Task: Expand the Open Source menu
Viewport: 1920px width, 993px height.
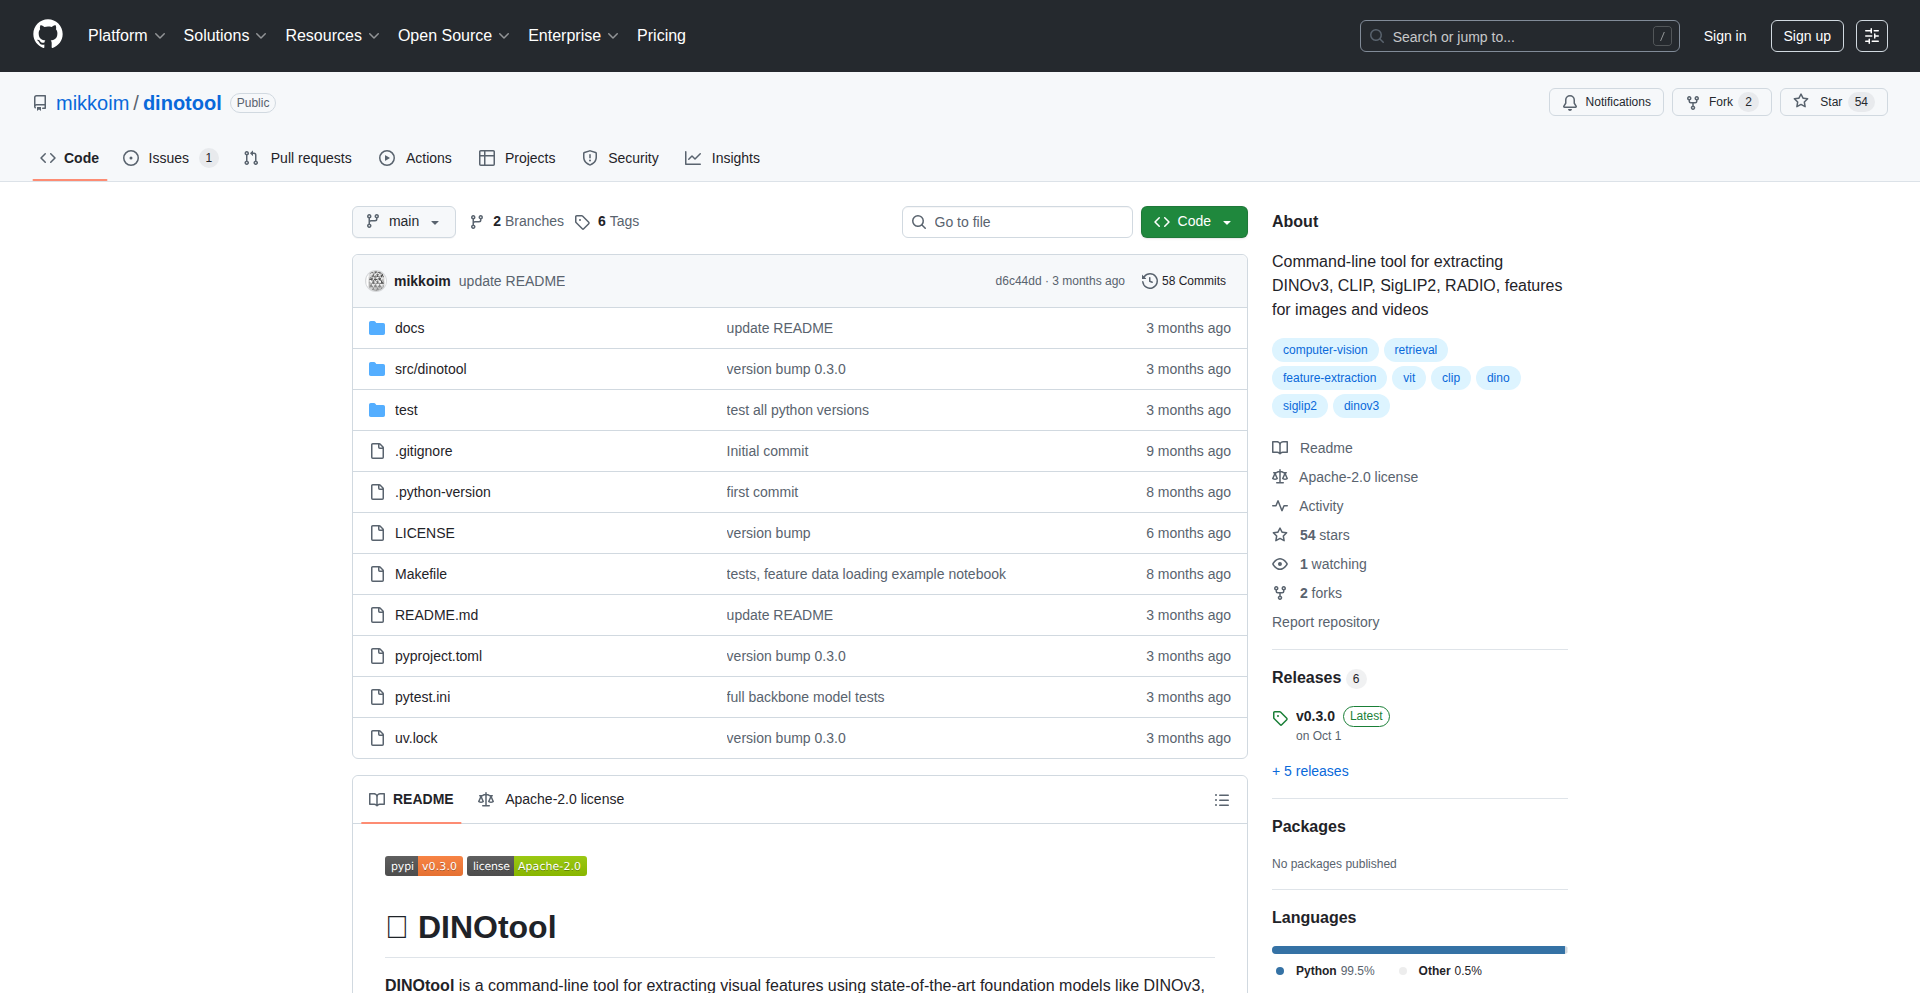Action: (x=454, y=36)
